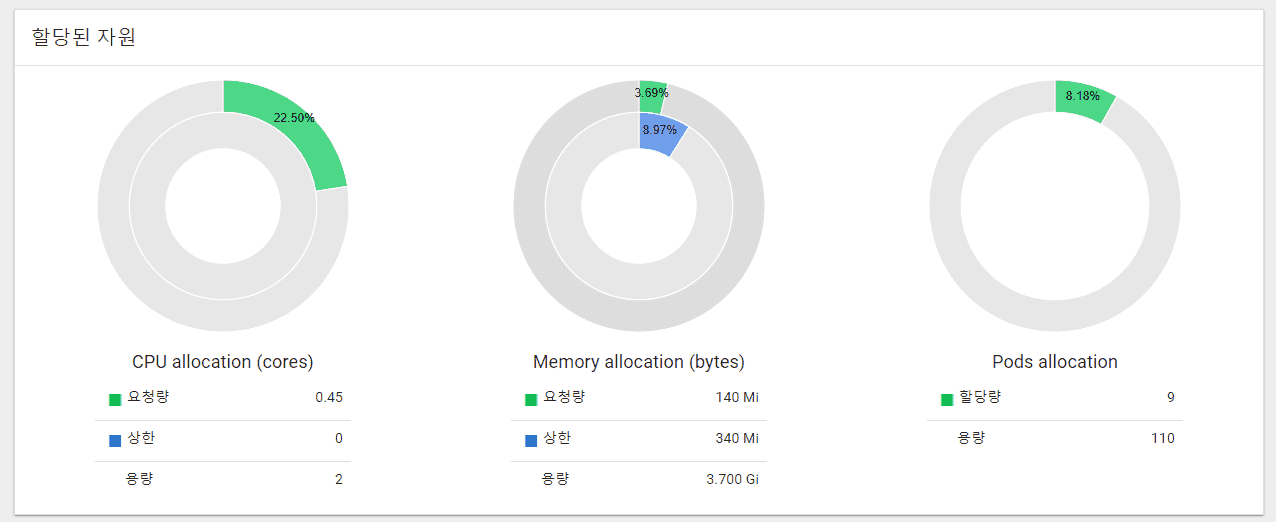The height and width of the screenshot is (522, 1276).
Task: Click green Memory 요청량 legend square
Action: (x=531, y=399)
